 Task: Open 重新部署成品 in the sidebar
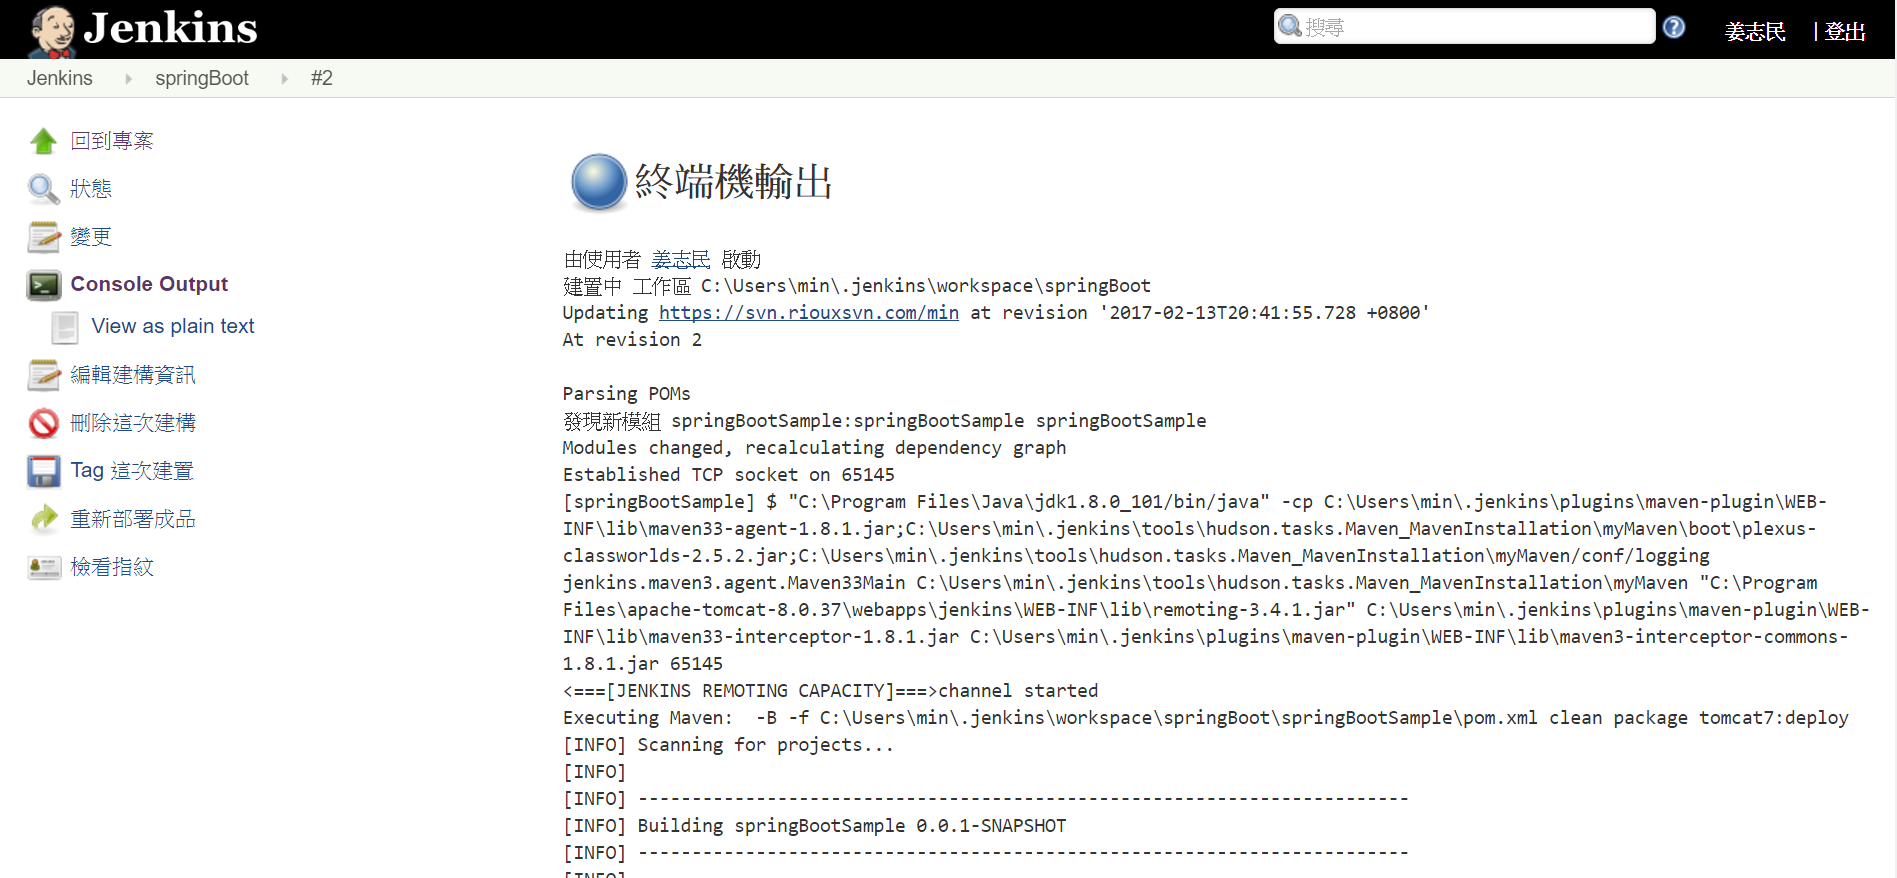tap(133, 519)
